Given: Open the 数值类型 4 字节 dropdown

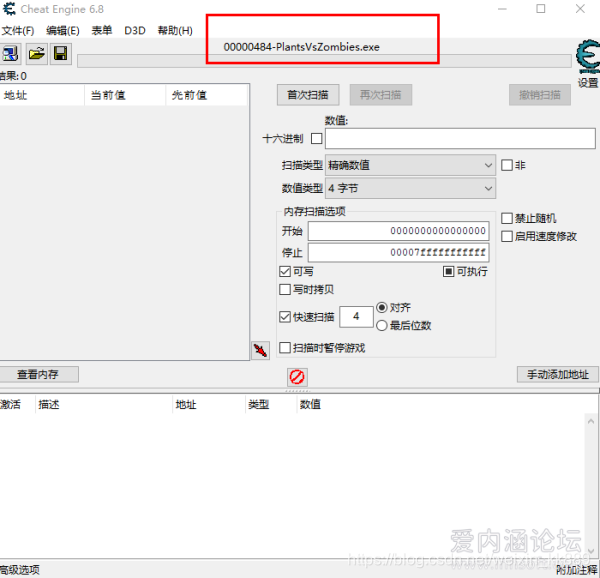Looking at the screenshot, I should tap(410, 188).
